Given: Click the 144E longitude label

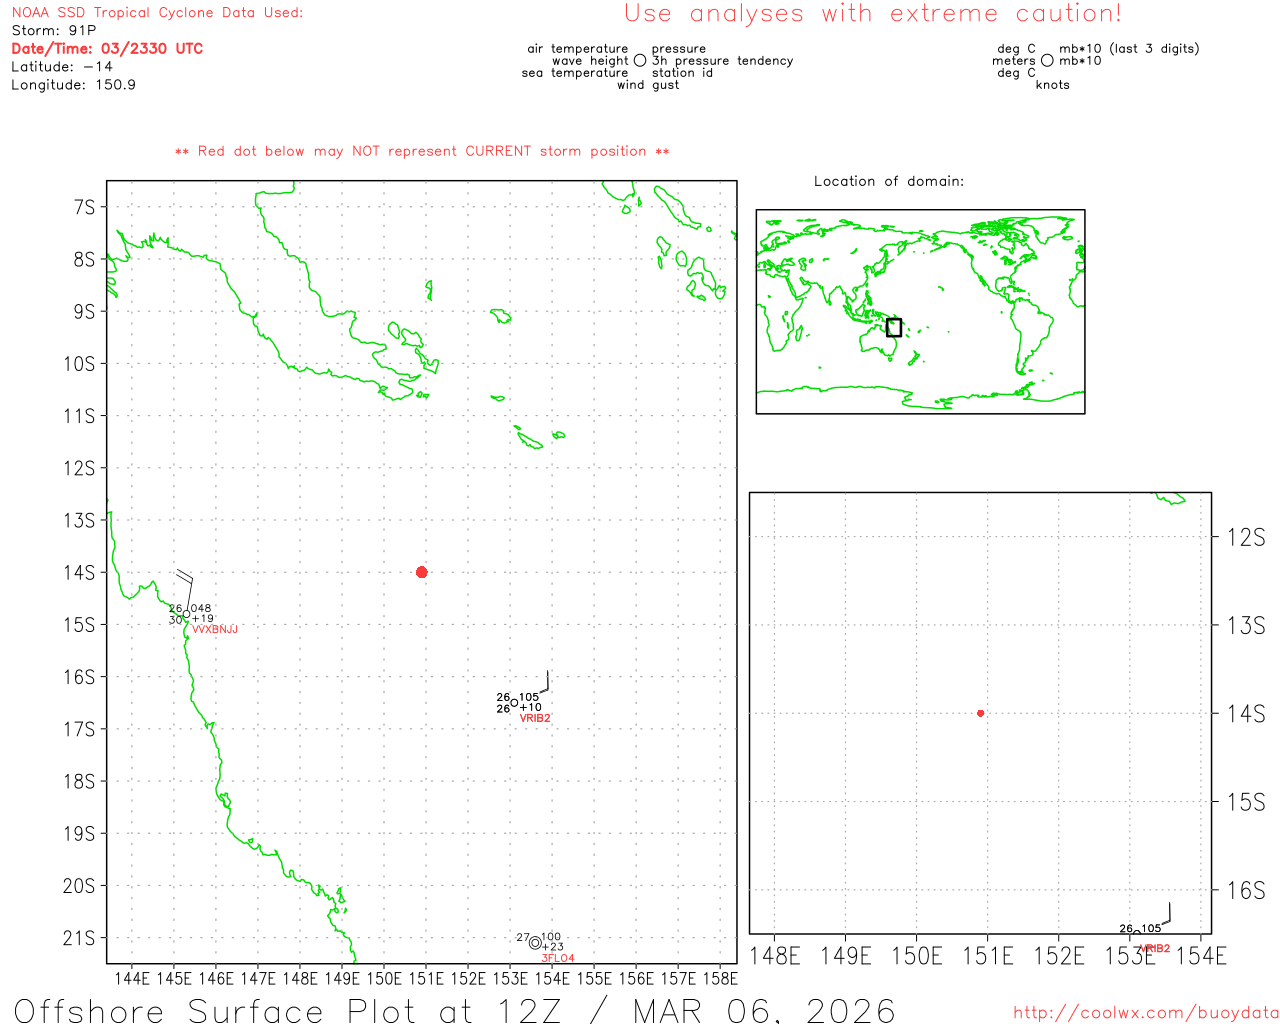Looking at the screenshot, I should 132,978.
